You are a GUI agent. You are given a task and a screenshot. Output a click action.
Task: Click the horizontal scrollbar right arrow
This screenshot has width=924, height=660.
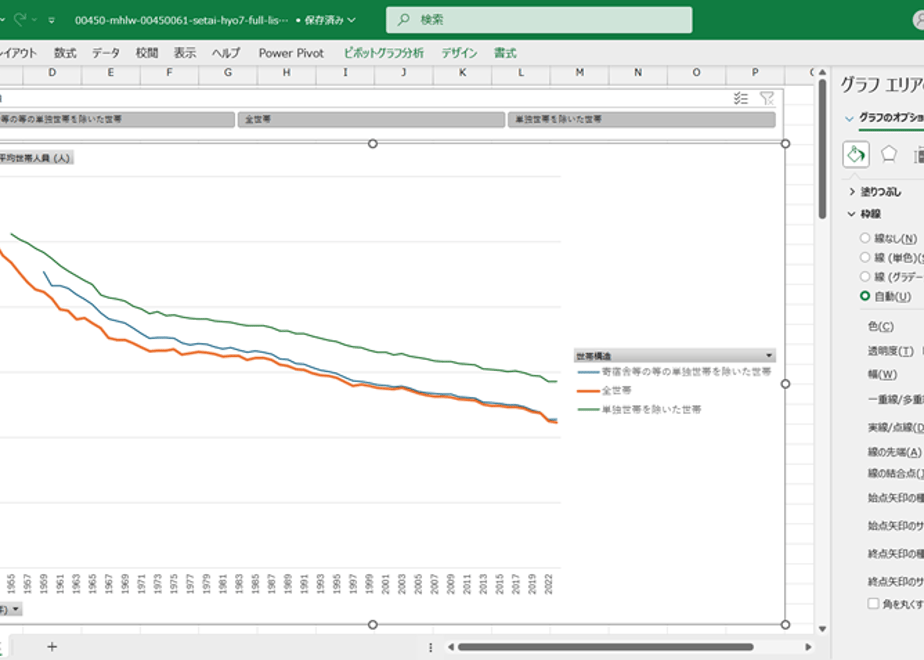(x=808, y=647)
